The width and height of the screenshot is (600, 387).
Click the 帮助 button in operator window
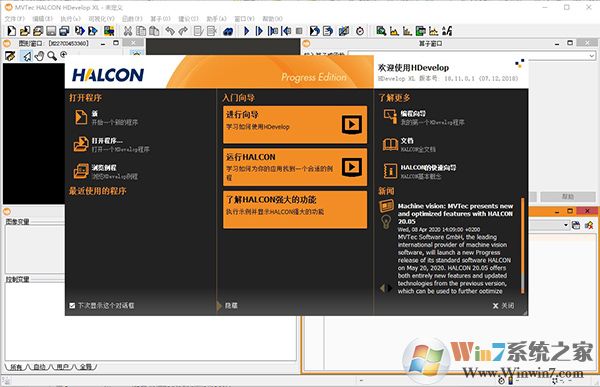pyautogui.click(x=567, y=197)
